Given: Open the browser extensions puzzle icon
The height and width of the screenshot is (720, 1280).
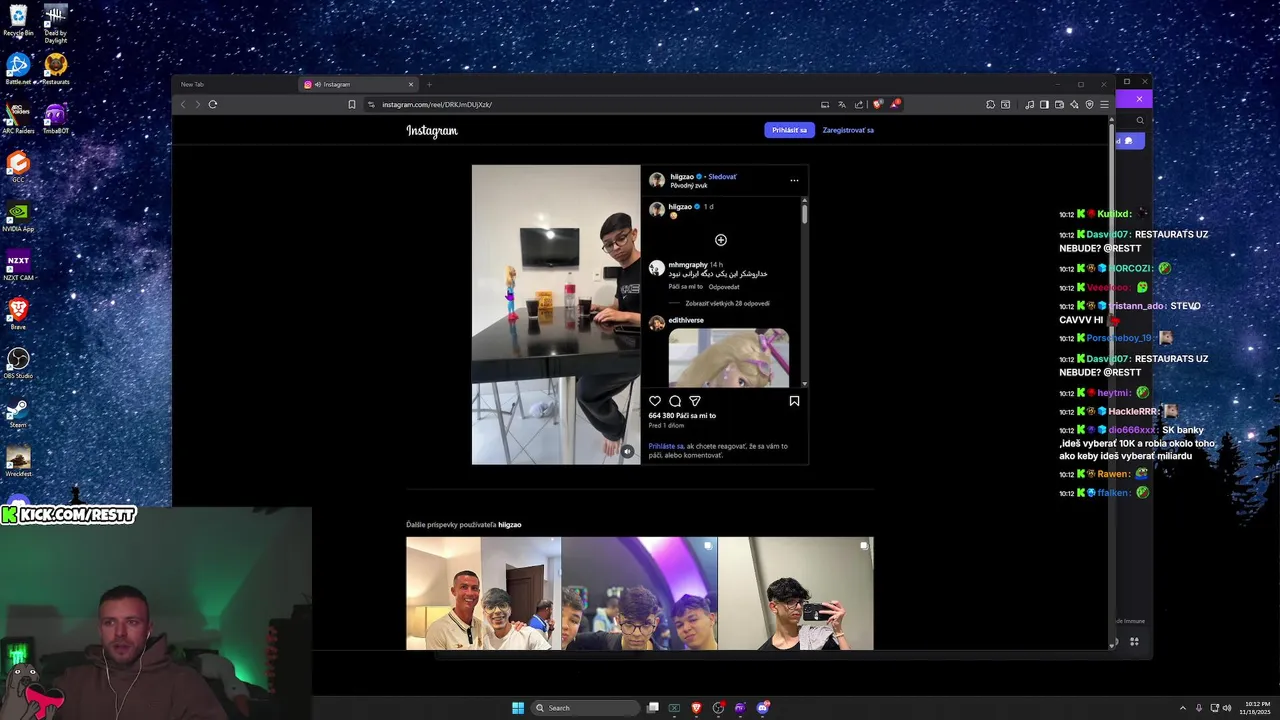Looking at the screenshot, I should click(991, 104).
